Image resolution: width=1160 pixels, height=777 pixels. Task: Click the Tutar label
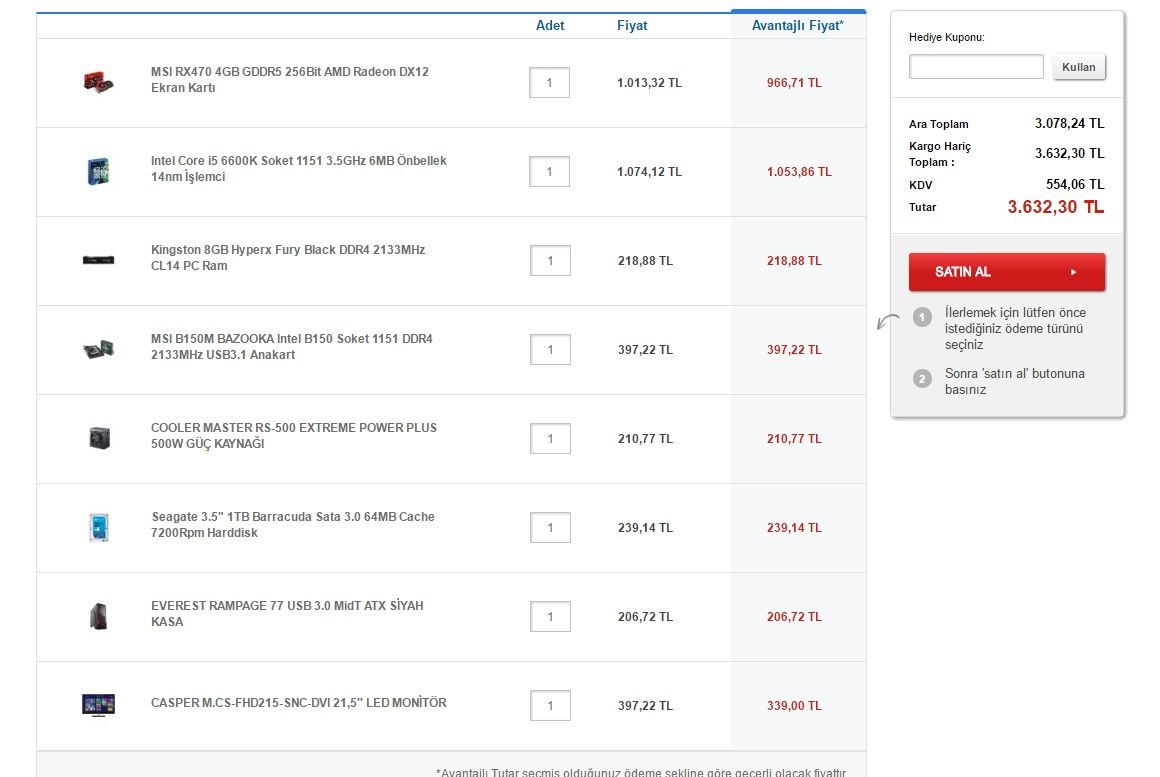[923, 207]
